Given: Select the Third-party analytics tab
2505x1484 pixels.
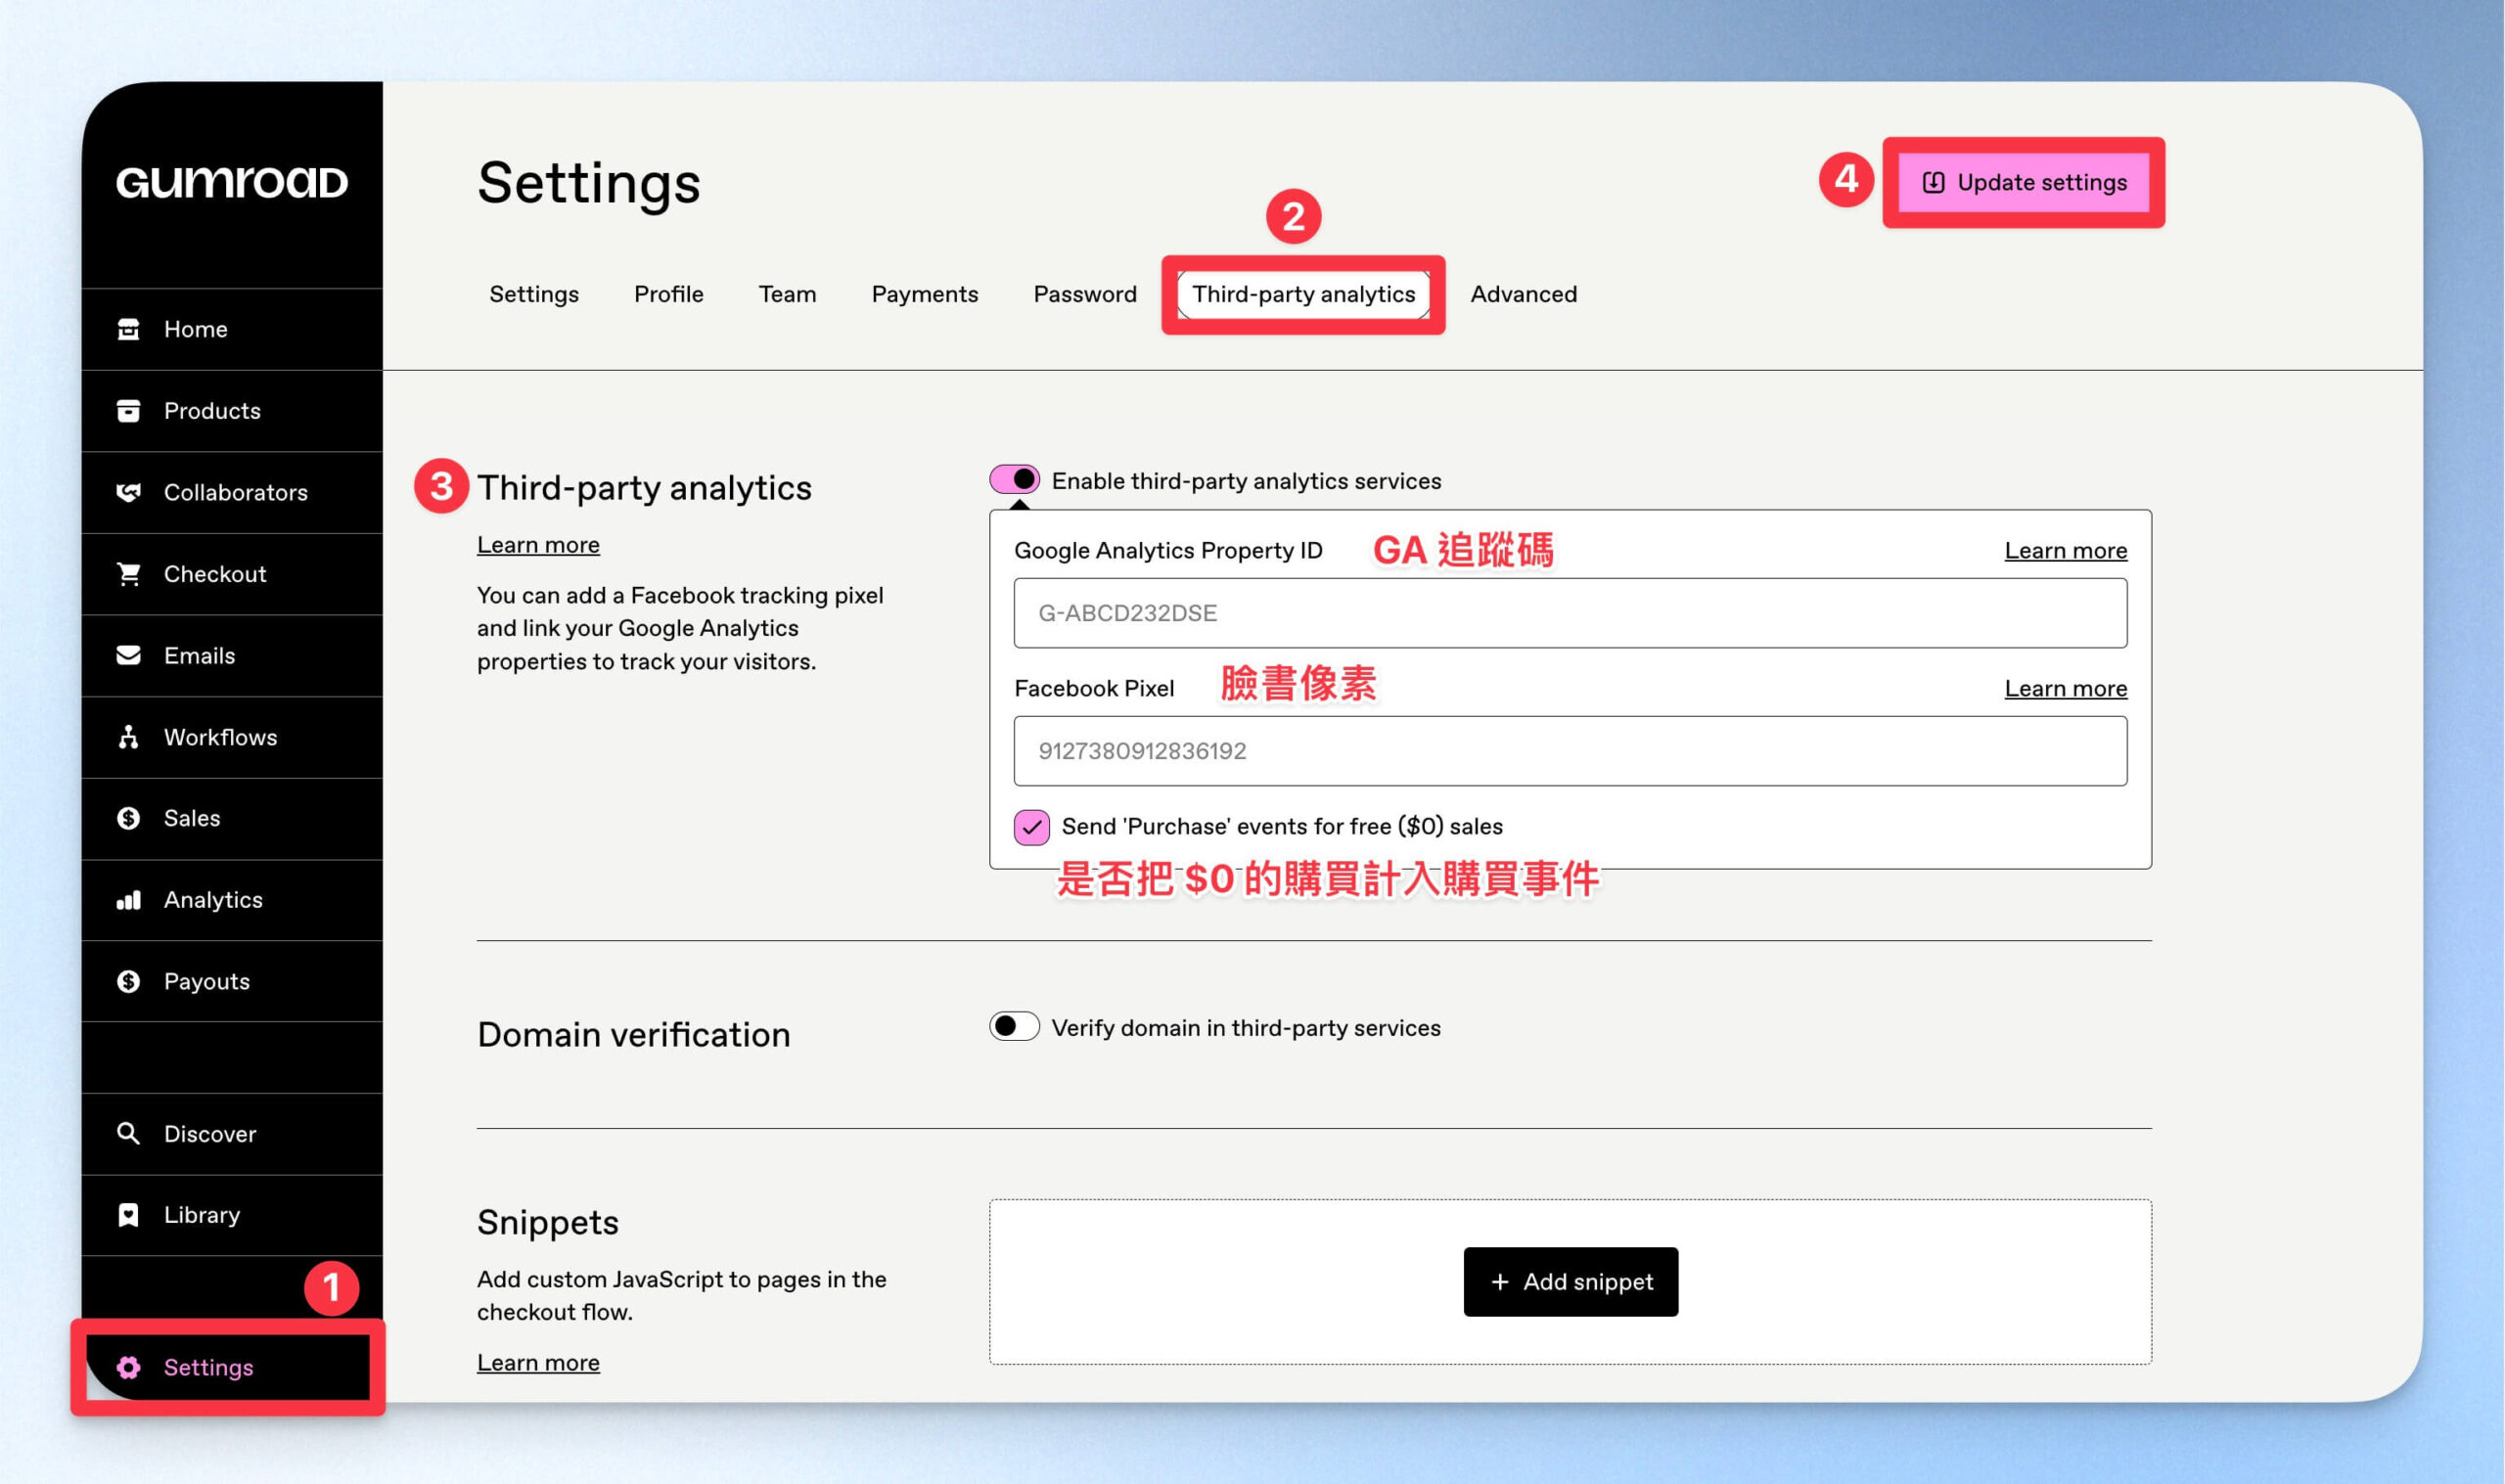Looking at the screenshot, I should [1303, 294].
